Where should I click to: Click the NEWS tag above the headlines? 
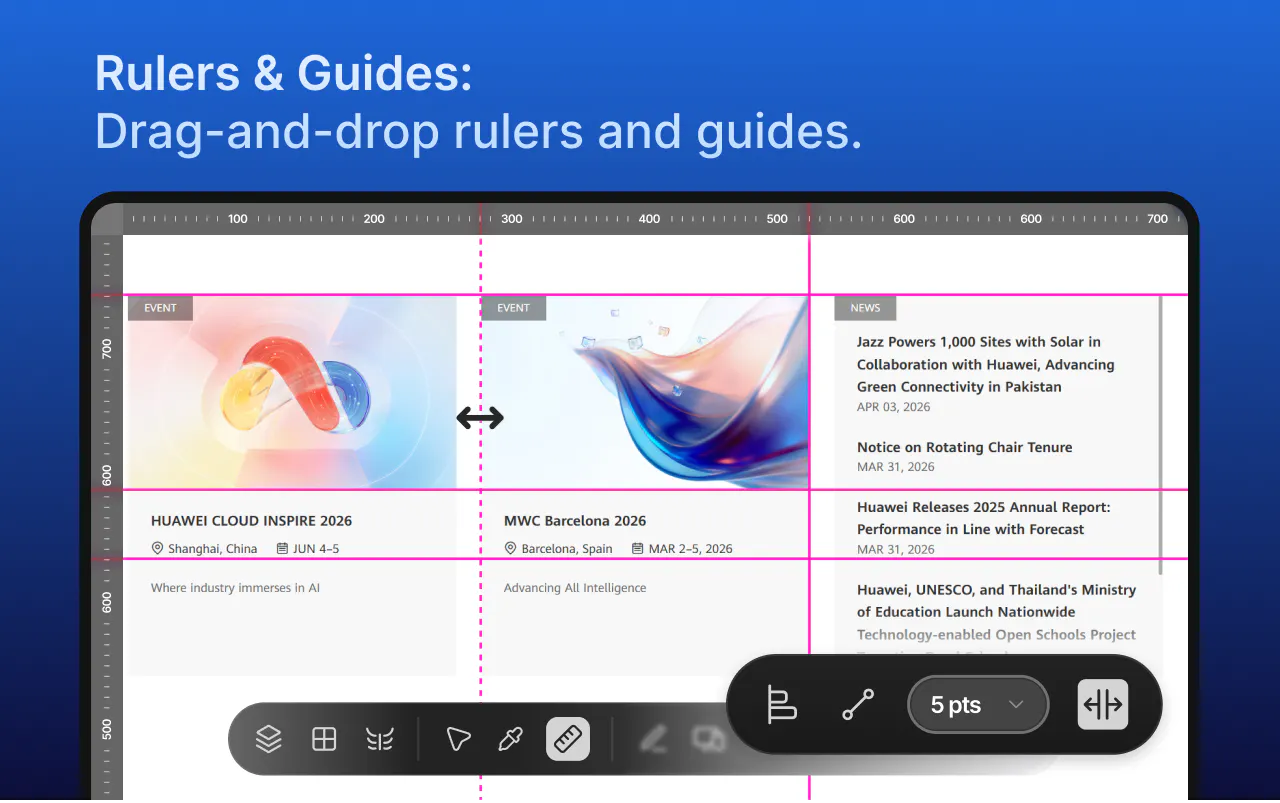[865, 308]
